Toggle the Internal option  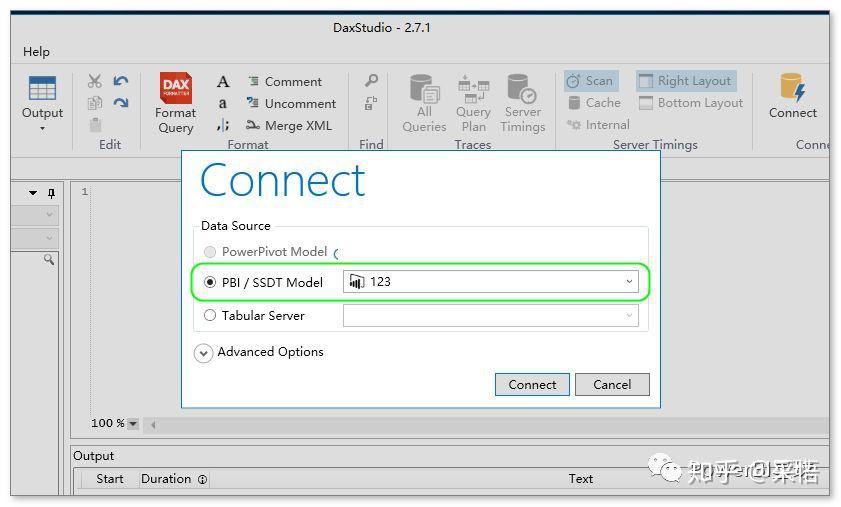[598, 124]
